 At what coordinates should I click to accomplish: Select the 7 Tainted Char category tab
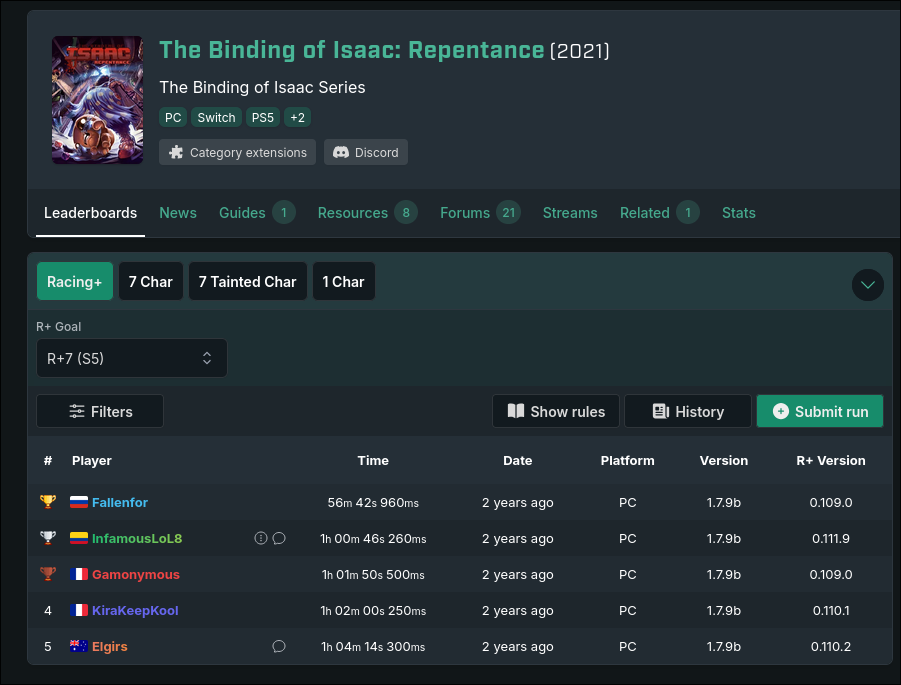tap(248, 282)
